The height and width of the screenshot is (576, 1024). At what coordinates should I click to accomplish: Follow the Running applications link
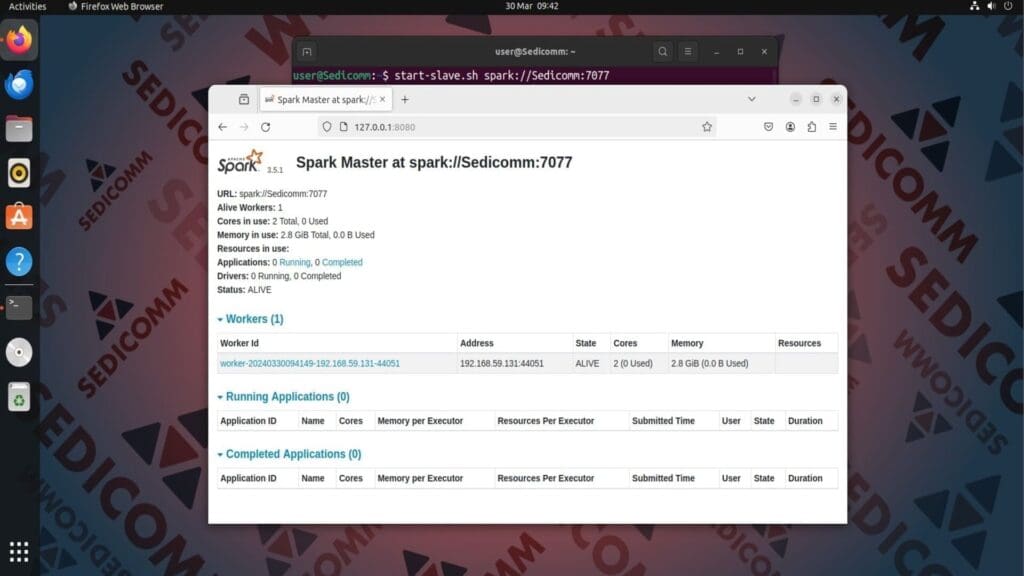pyautogui.click(x=294, y=262)
